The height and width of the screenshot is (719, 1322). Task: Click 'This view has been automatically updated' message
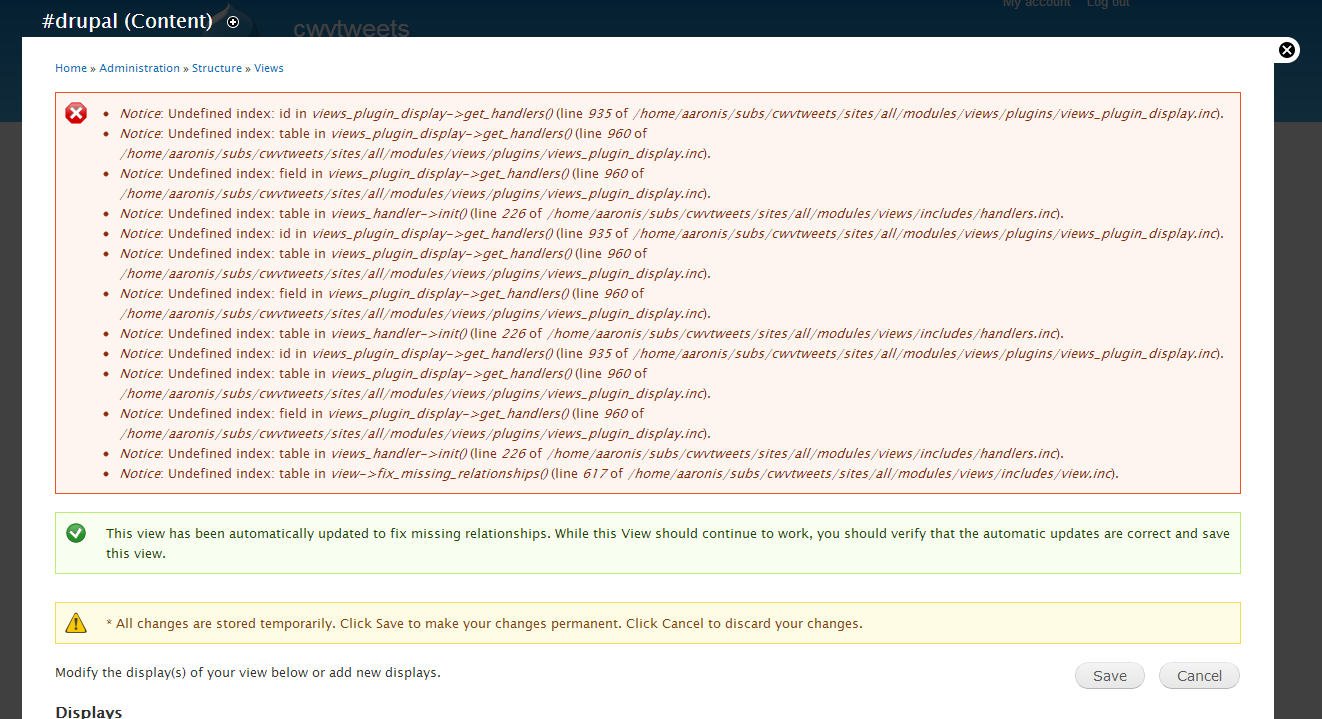click(x=668, y=543)
